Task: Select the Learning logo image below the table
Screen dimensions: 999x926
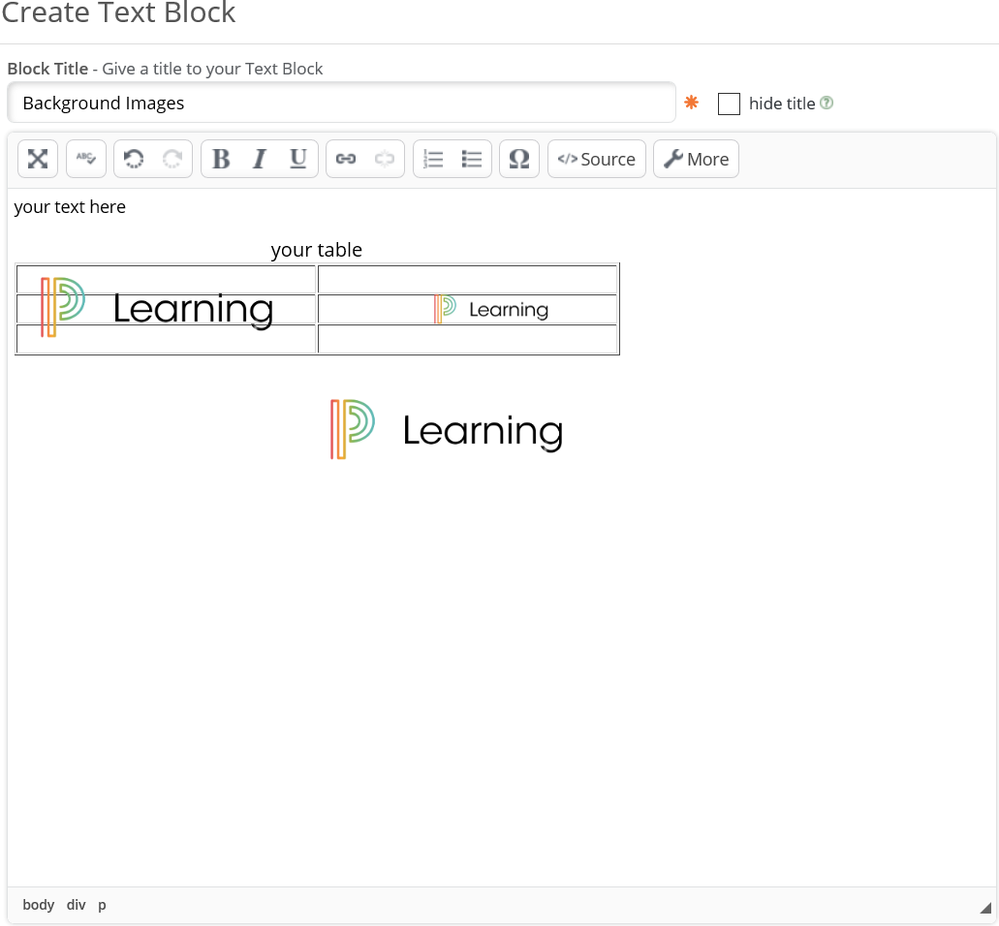Action: tap(447, 430)
